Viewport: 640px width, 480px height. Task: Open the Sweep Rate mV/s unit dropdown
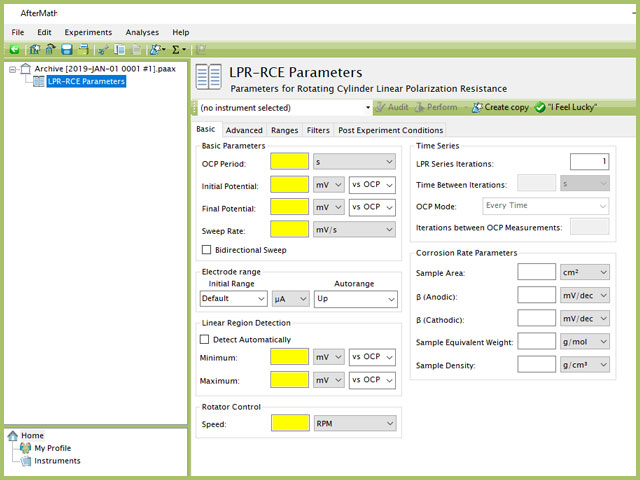[x=354, y=230]
